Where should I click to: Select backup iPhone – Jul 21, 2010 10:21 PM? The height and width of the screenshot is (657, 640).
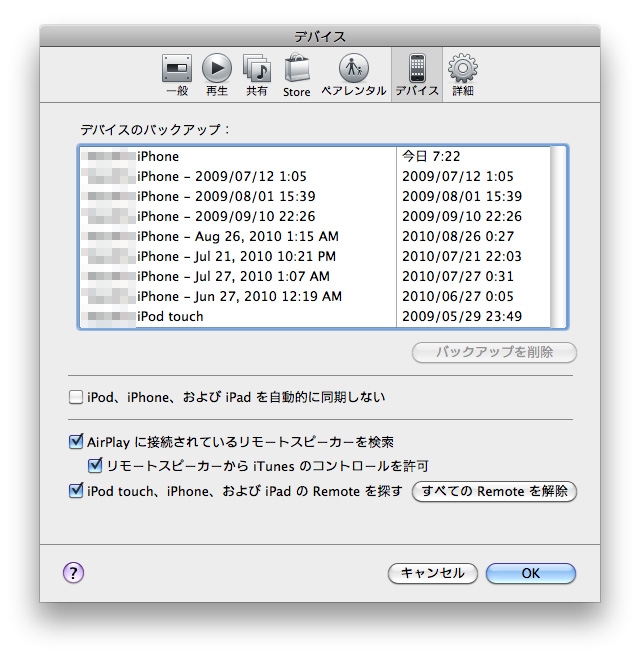click(315, 256)
